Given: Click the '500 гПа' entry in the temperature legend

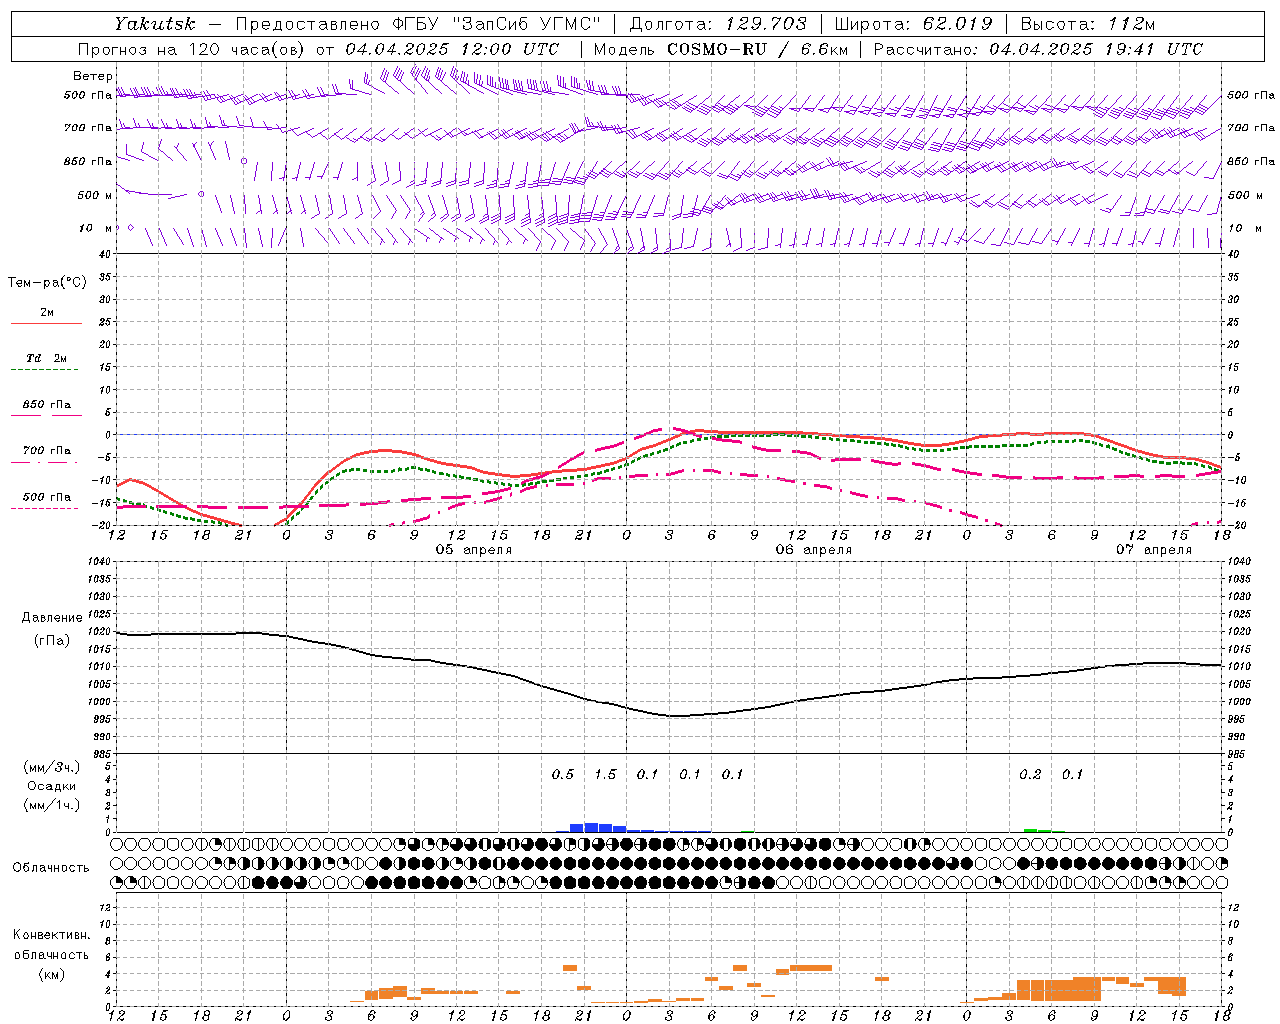Looking at the screenshot, I should point(47,497).
